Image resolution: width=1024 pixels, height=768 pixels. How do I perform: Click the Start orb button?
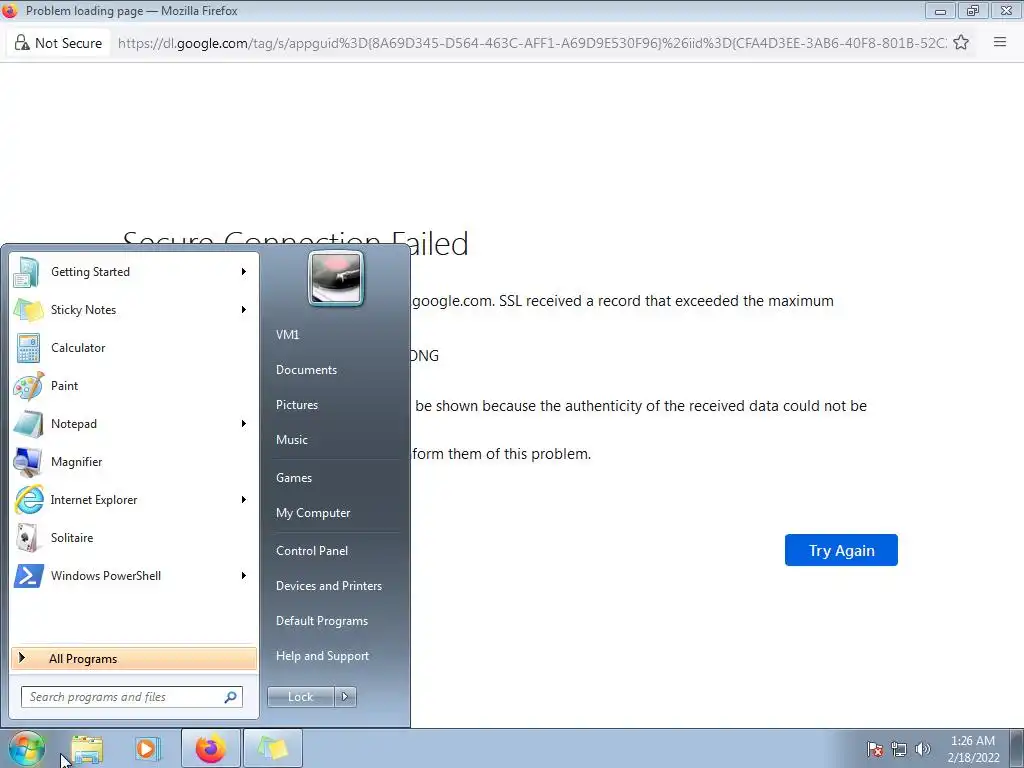[x=27, y=748]
